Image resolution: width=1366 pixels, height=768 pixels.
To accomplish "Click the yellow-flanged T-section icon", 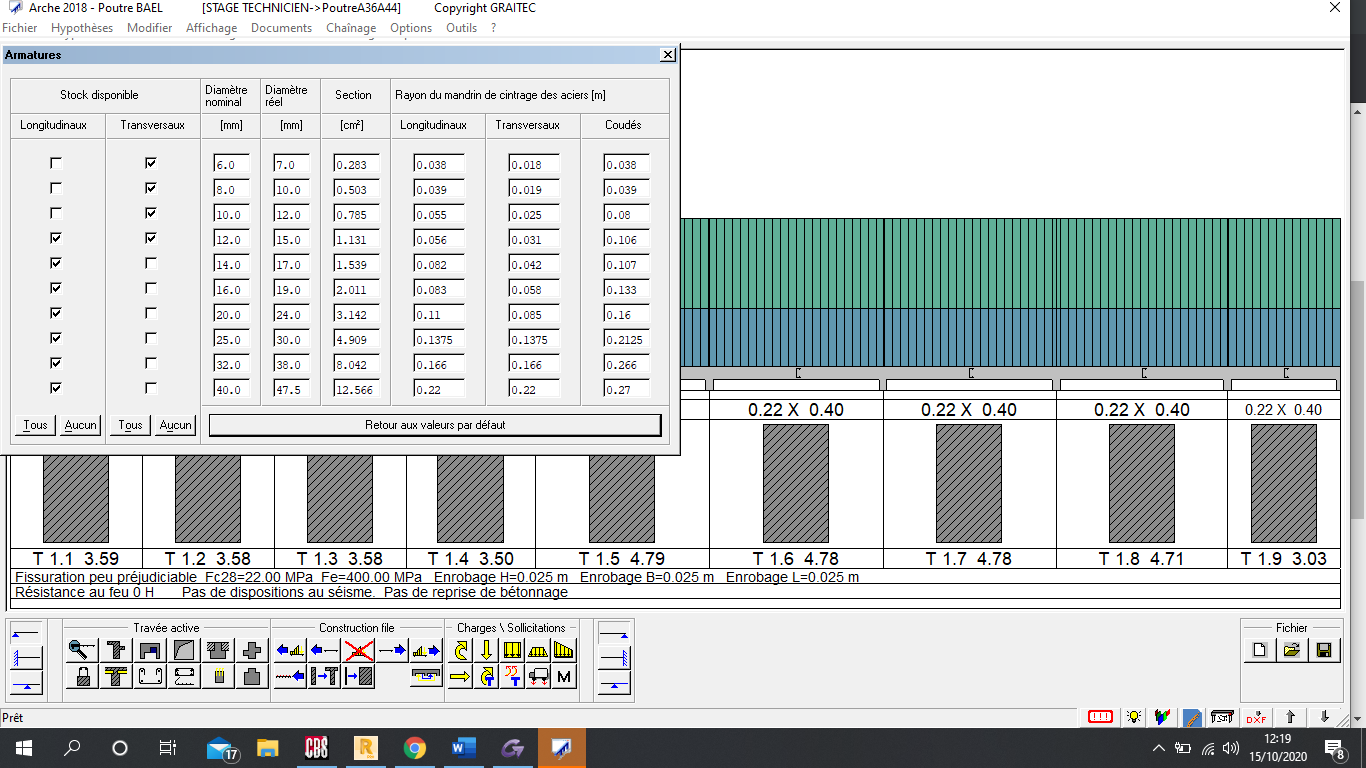I will click(116, 676).
